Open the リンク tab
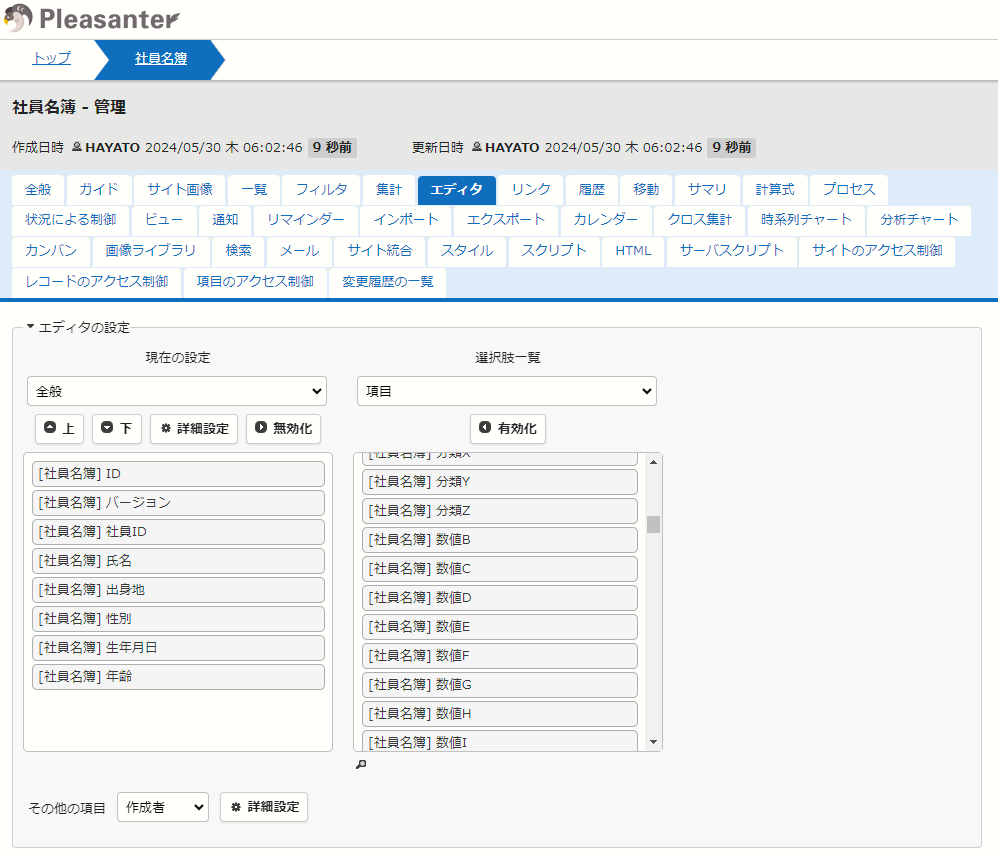This screenshot has height=857, width=998. pyautogui.click(x=531, y=190)
